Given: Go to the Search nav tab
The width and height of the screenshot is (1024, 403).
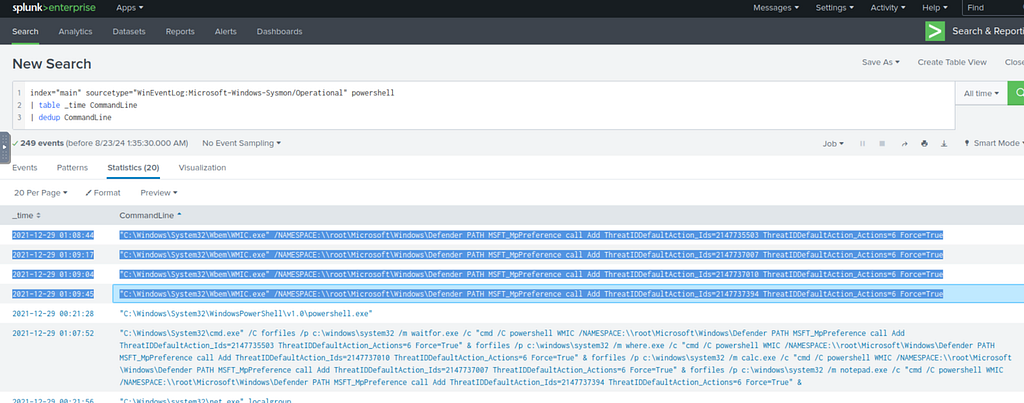Looking at the screenshot, I should [25, 31].
